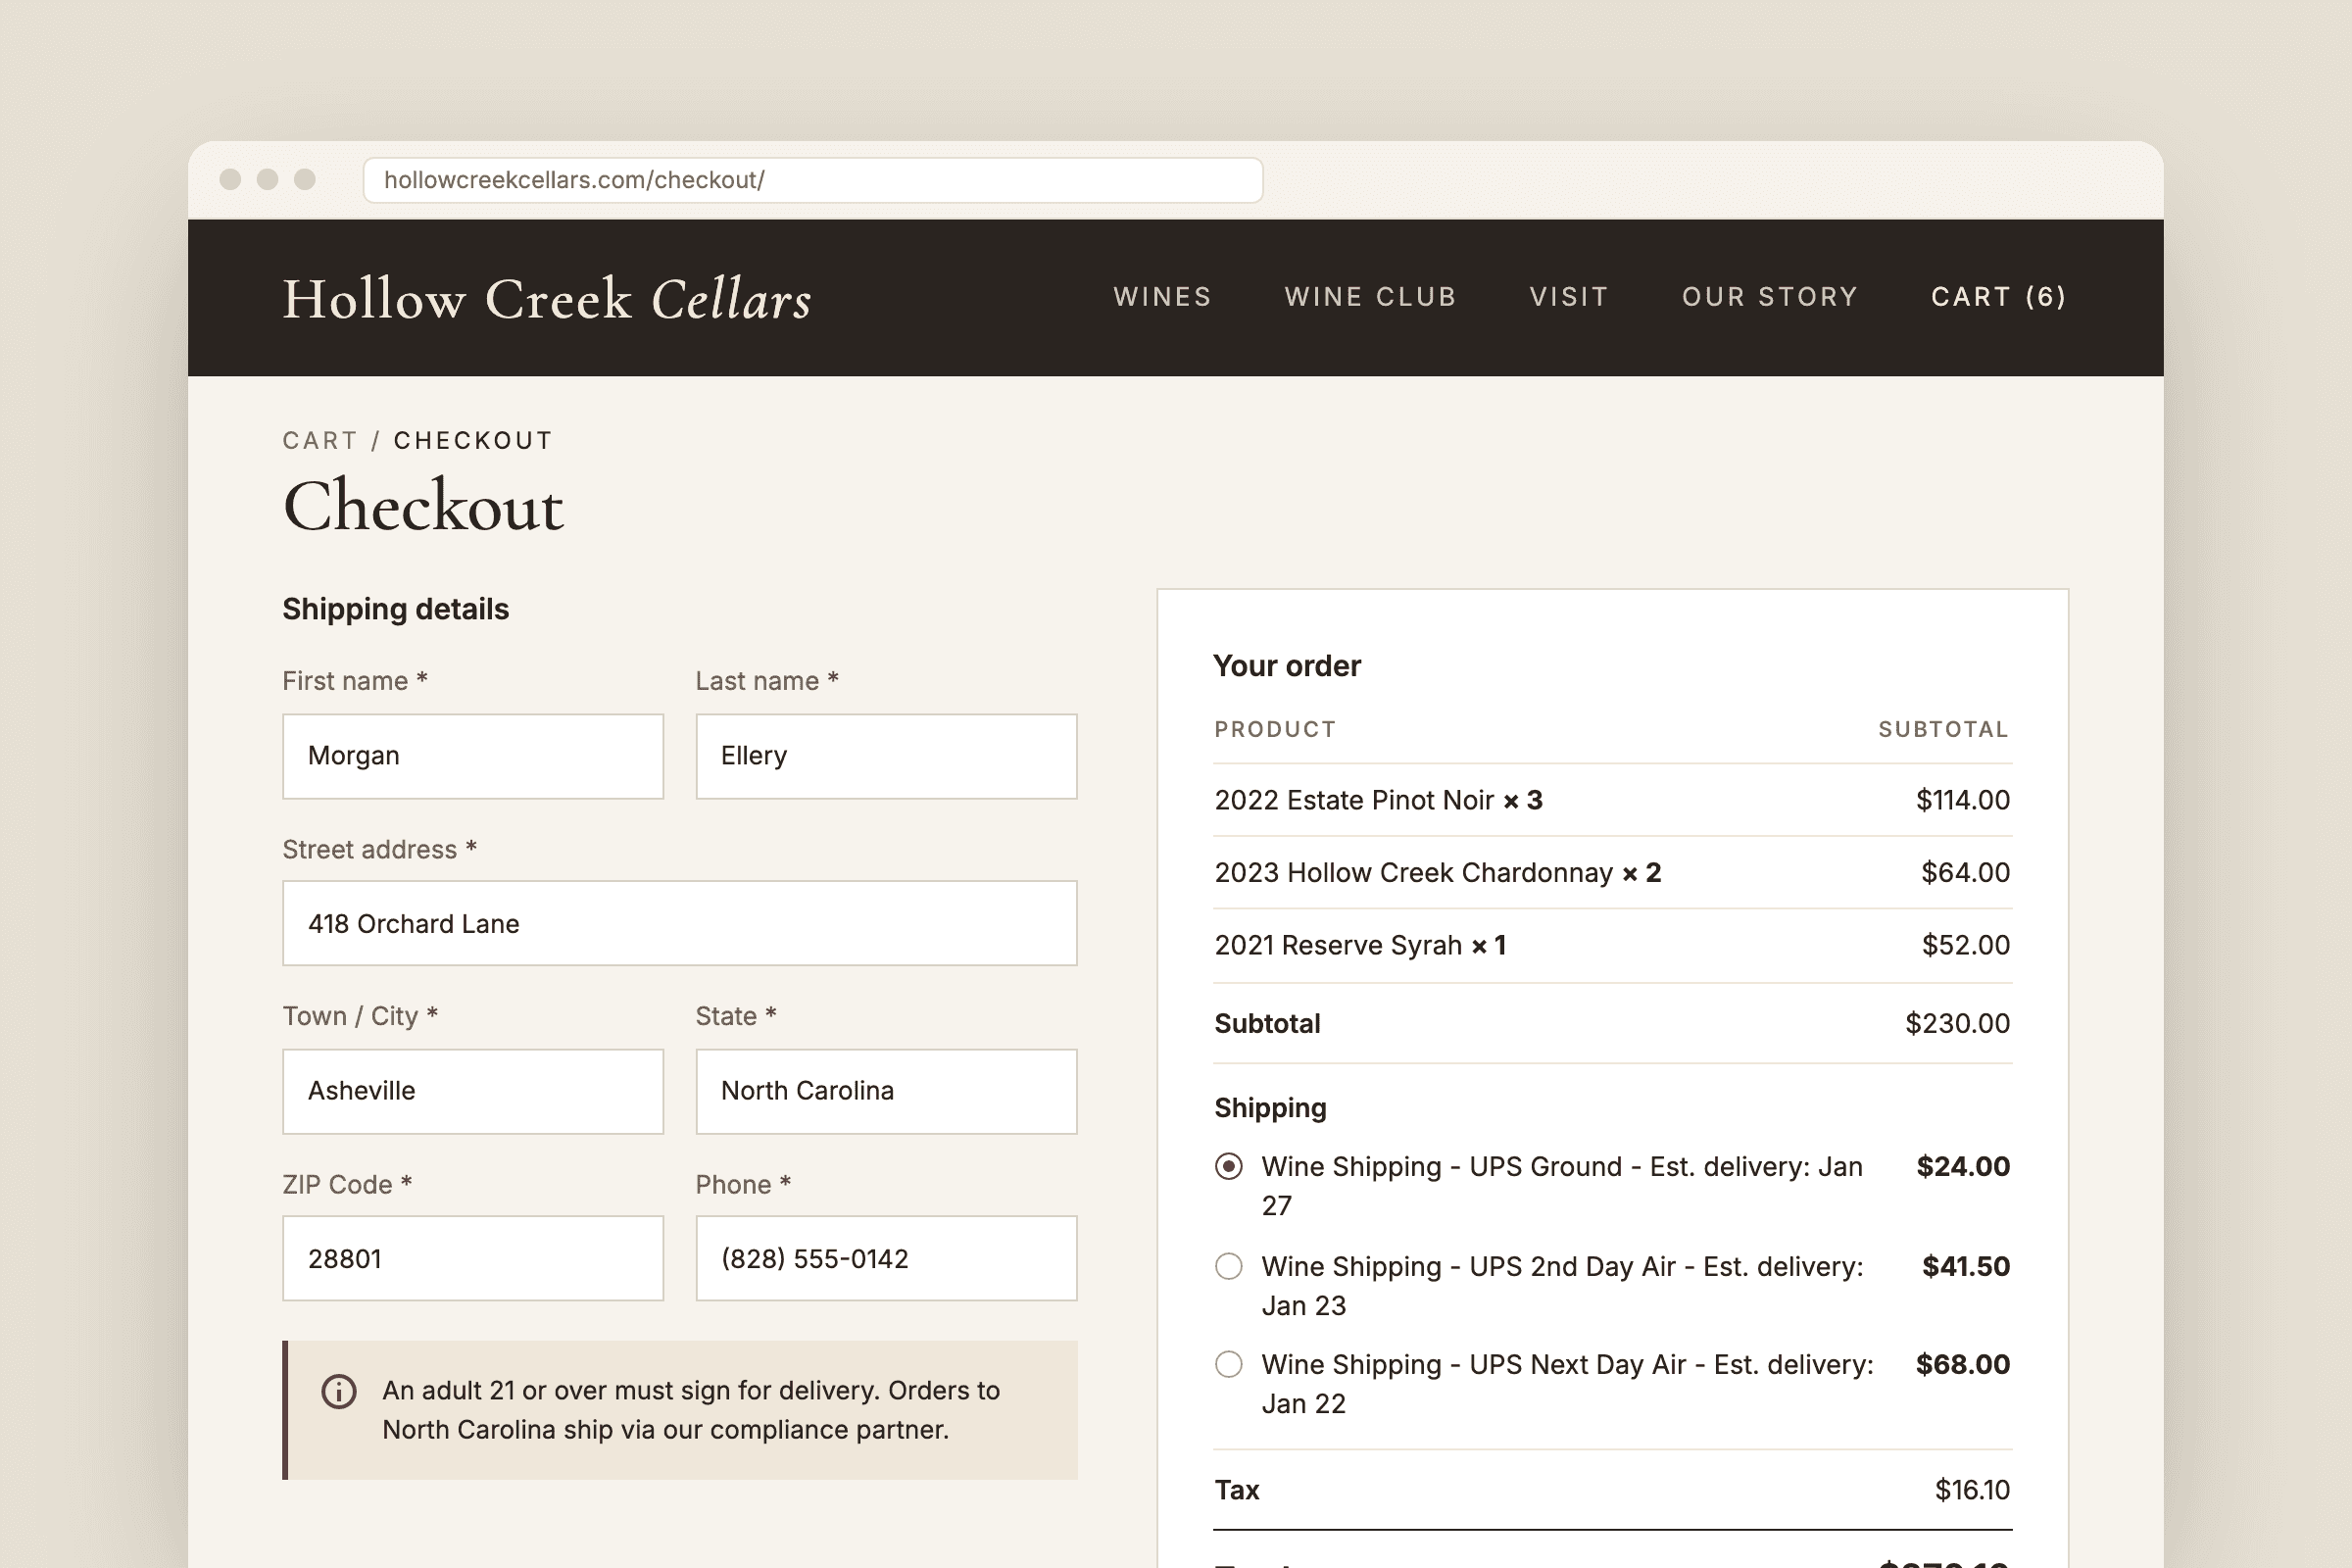
Task: Click the Street address input field
Action: (x=680, y=923)
